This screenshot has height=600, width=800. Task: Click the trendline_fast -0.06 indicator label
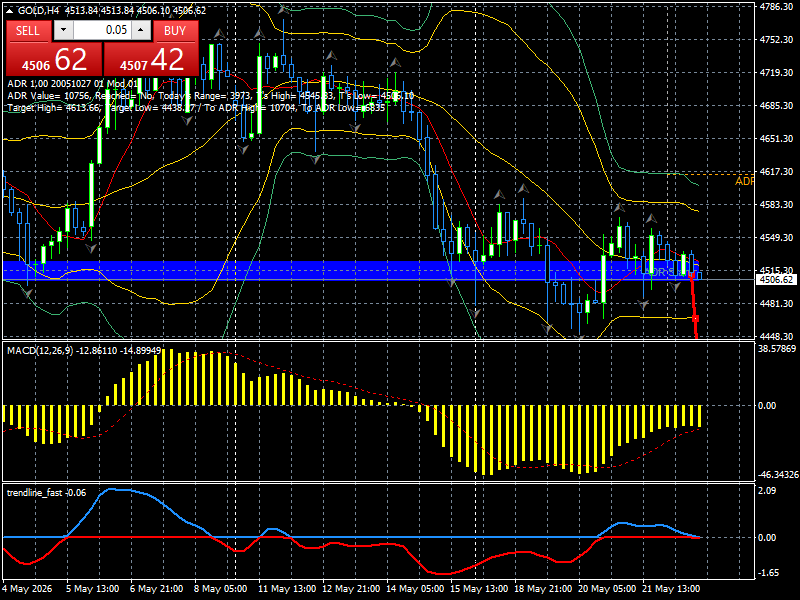tap(46, 493)
